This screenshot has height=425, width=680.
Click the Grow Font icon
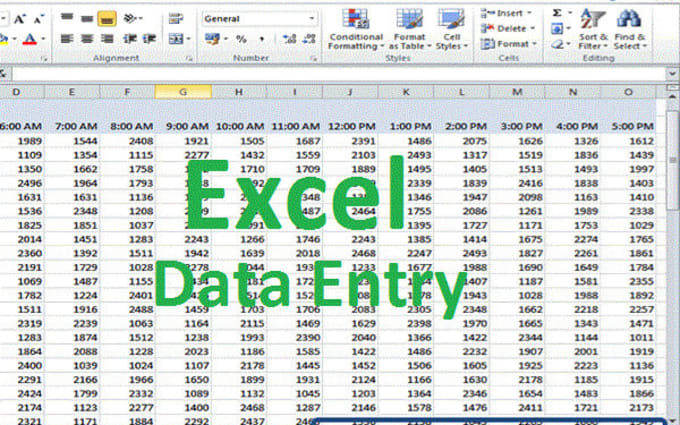[20, 19]
